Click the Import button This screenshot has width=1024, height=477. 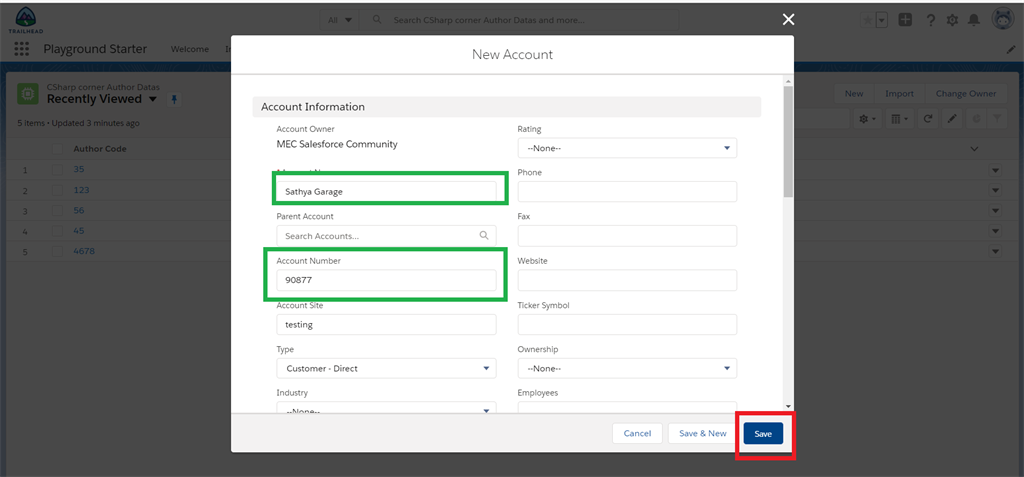pyautogui.click(x=899, y=93)
